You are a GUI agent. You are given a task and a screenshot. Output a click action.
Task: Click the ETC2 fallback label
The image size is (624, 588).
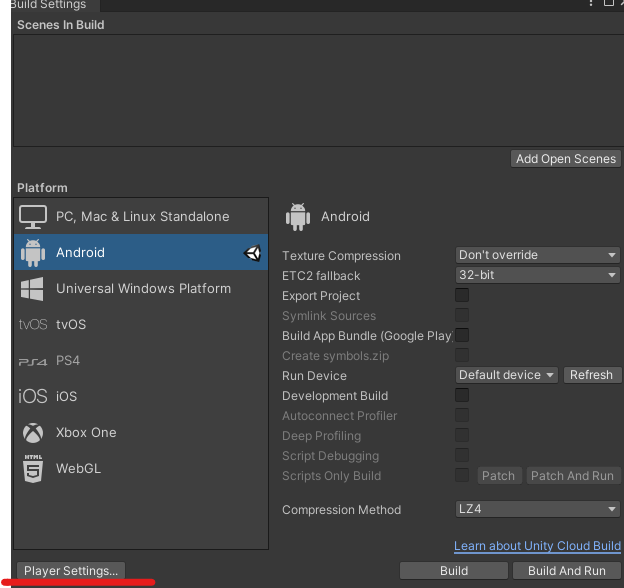tap(321, 276)
